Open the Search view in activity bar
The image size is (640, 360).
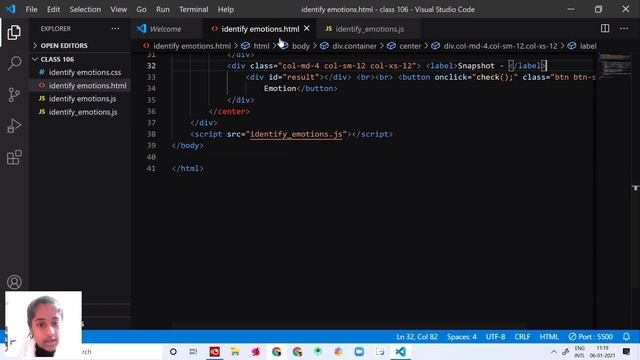coord(14,63)
